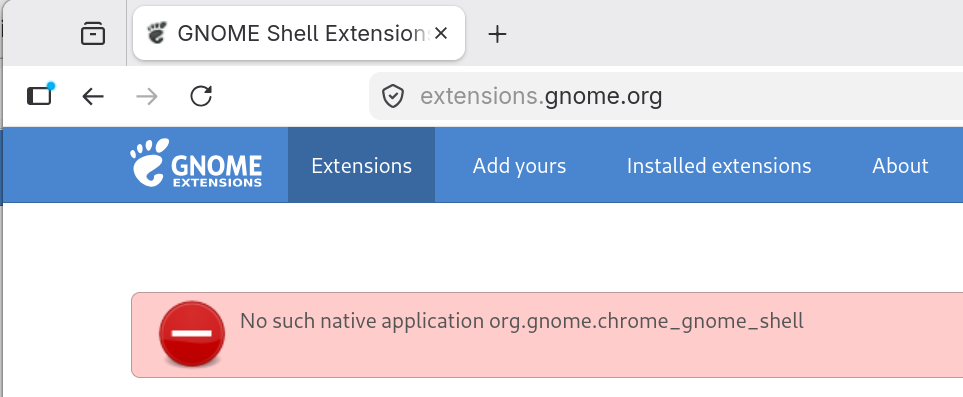This screenshot has width=963, height=397.
Task: Open the About page
Action: (x=900, y=165)
